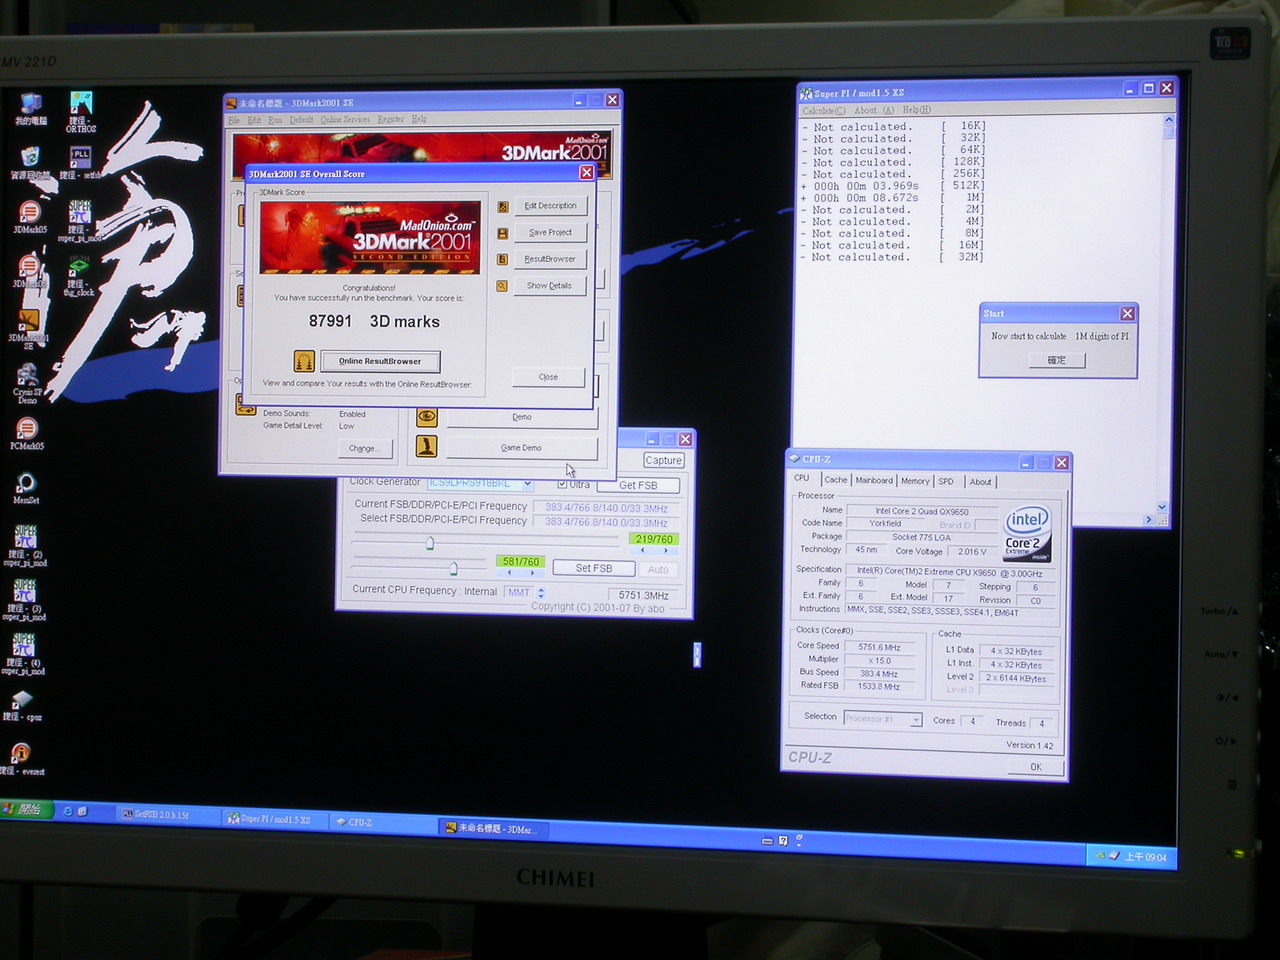Switch to the About tab in CPU-Z
Screen dimensions: 1280x960
tap(981, 482)
